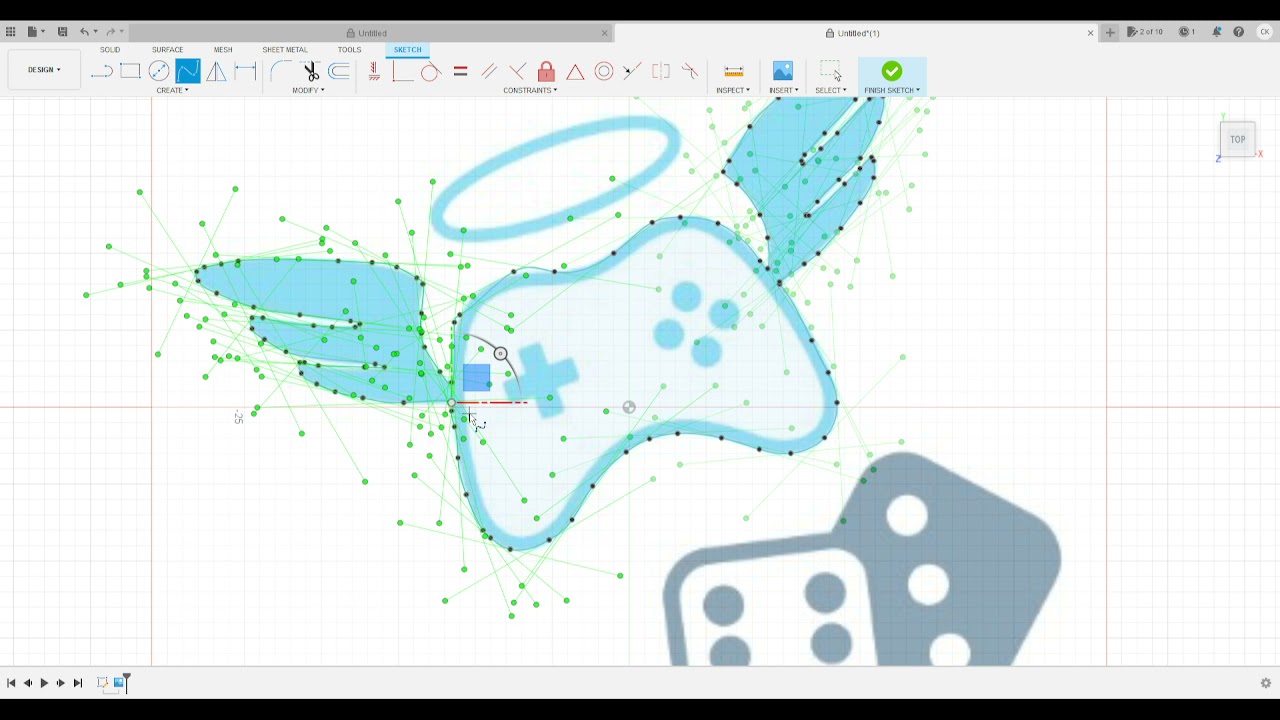This screenshot has width=1280, height=720.
Task: Switch to the Mesh tab
Action: click(222, 49)
